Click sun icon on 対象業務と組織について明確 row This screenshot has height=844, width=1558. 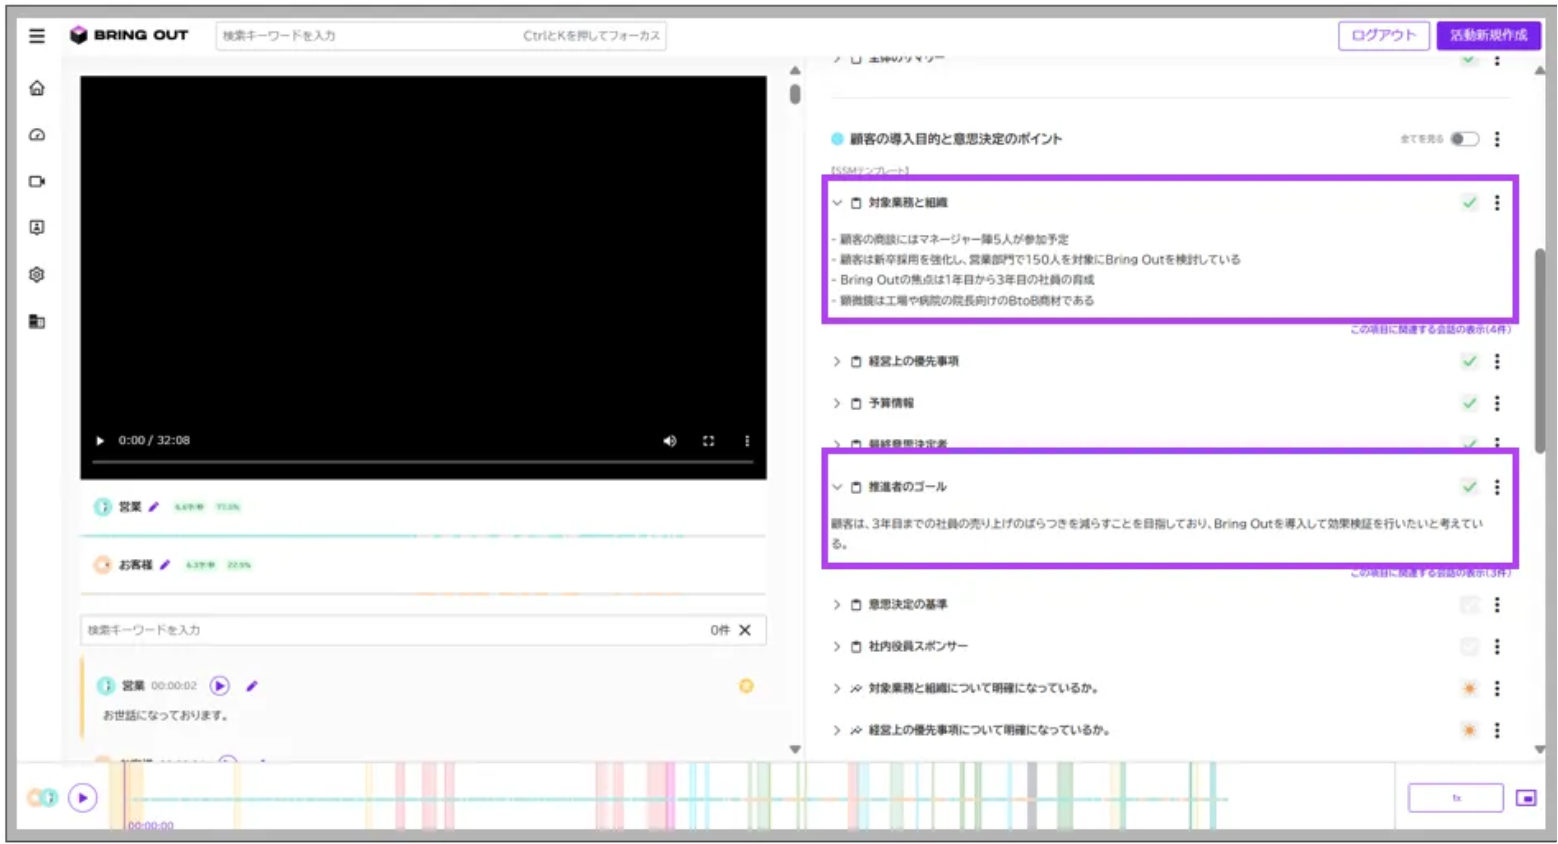click(1469, 688)
